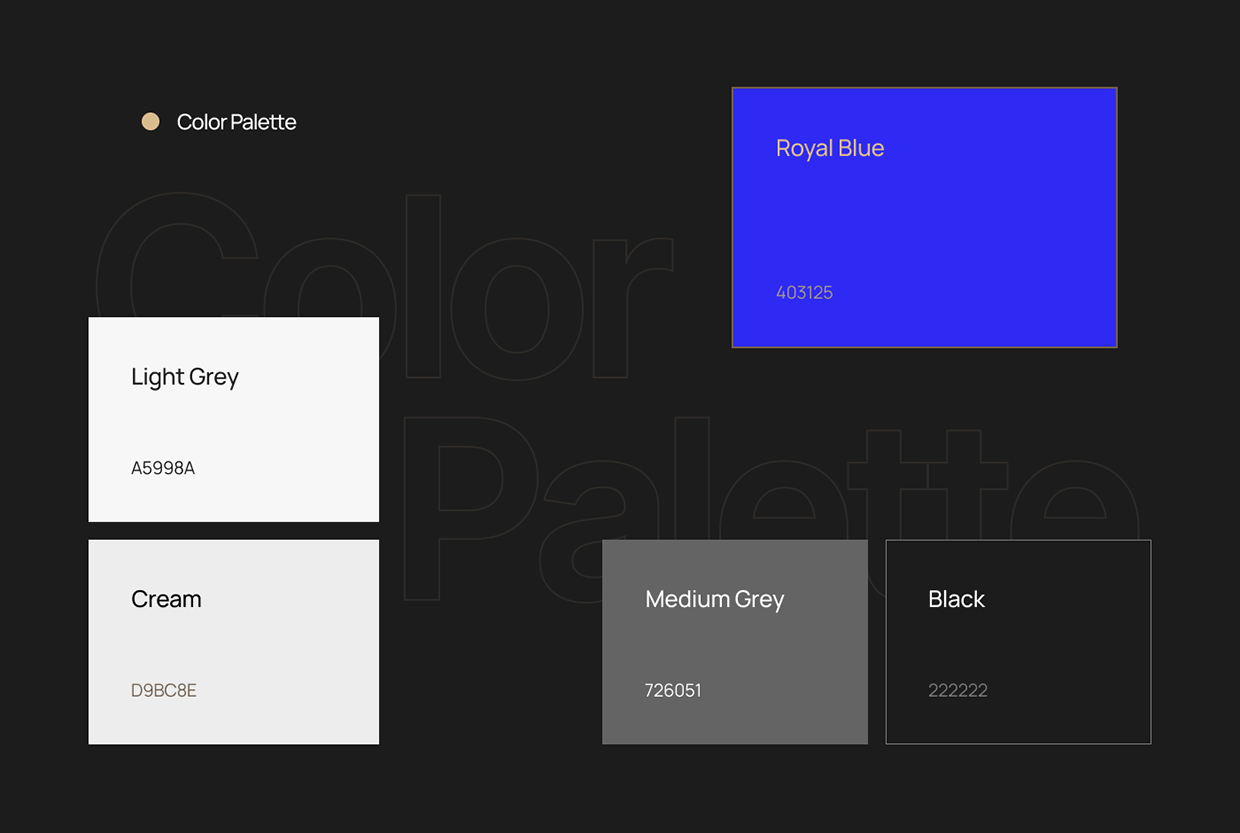This screenshot has width=1240, height=833.
Task: Click the Light Grey title label
Action: click(185, 377)
